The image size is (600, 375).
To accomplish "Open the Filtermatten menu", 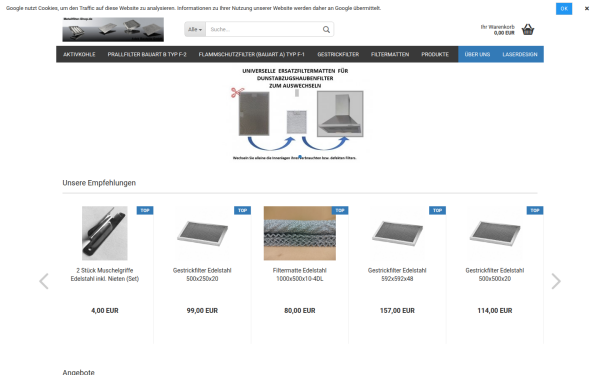I will [390, 54].
